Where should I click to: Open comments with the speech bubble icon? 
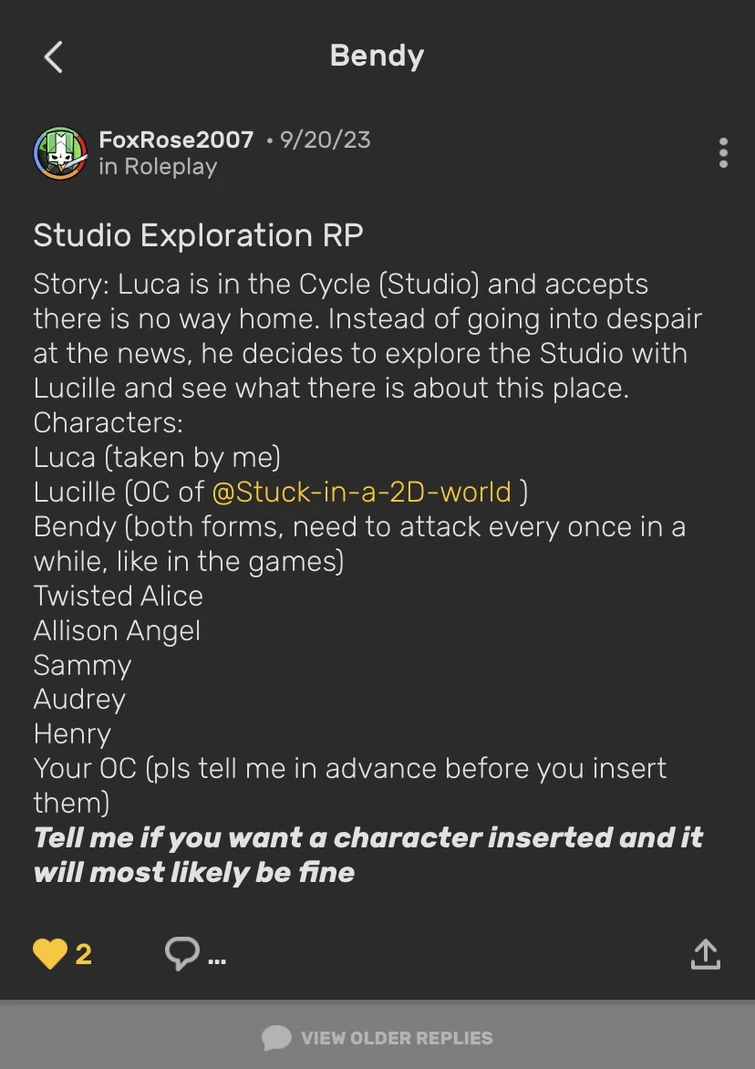[184, 951]
